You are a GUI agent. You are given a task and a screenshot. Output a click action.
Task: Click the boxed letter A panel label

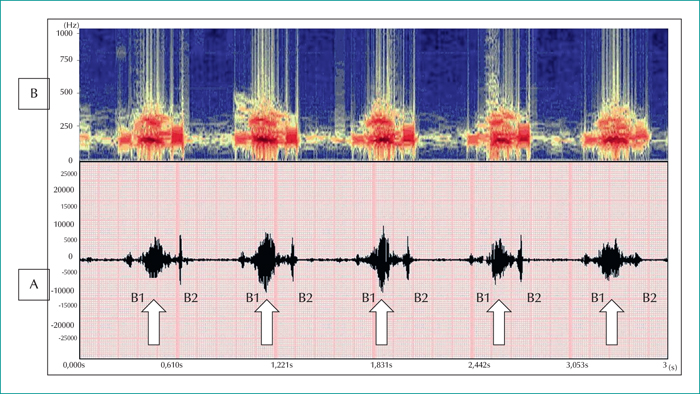click(34, 284)
